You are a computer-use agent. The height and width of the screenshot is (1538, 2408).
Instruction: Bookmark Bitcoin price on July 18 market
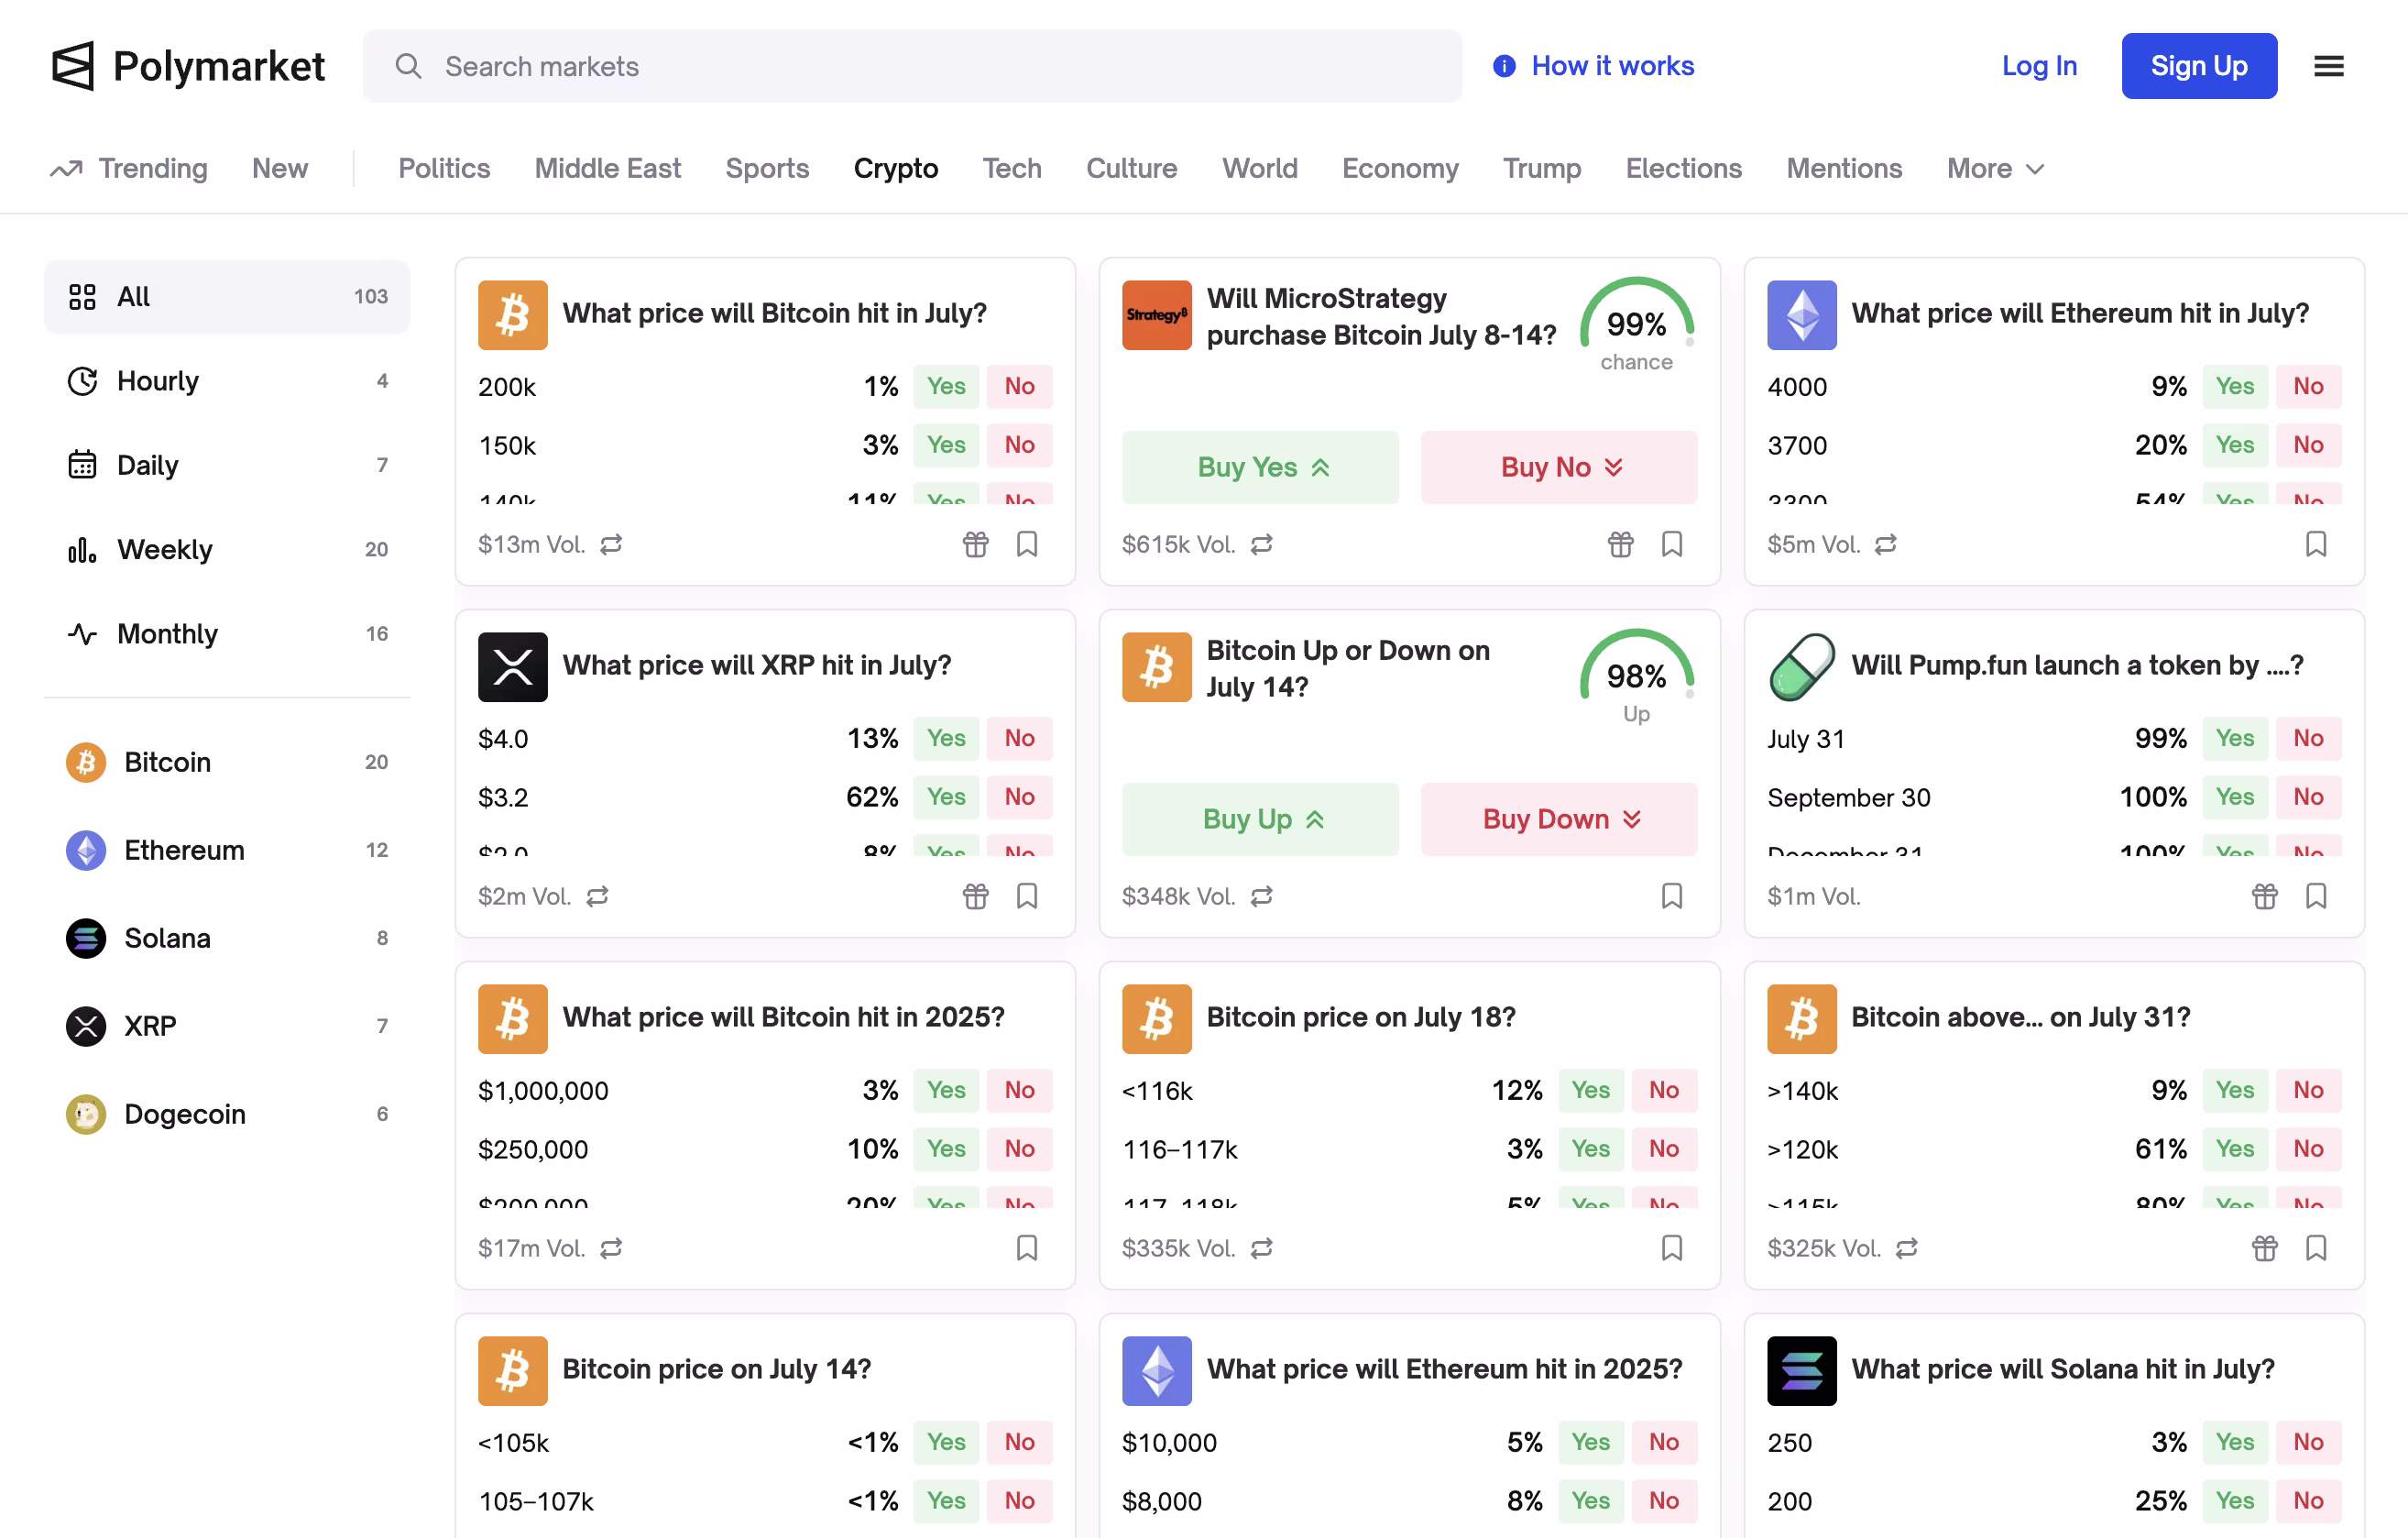click(x=1671, y=1248)
